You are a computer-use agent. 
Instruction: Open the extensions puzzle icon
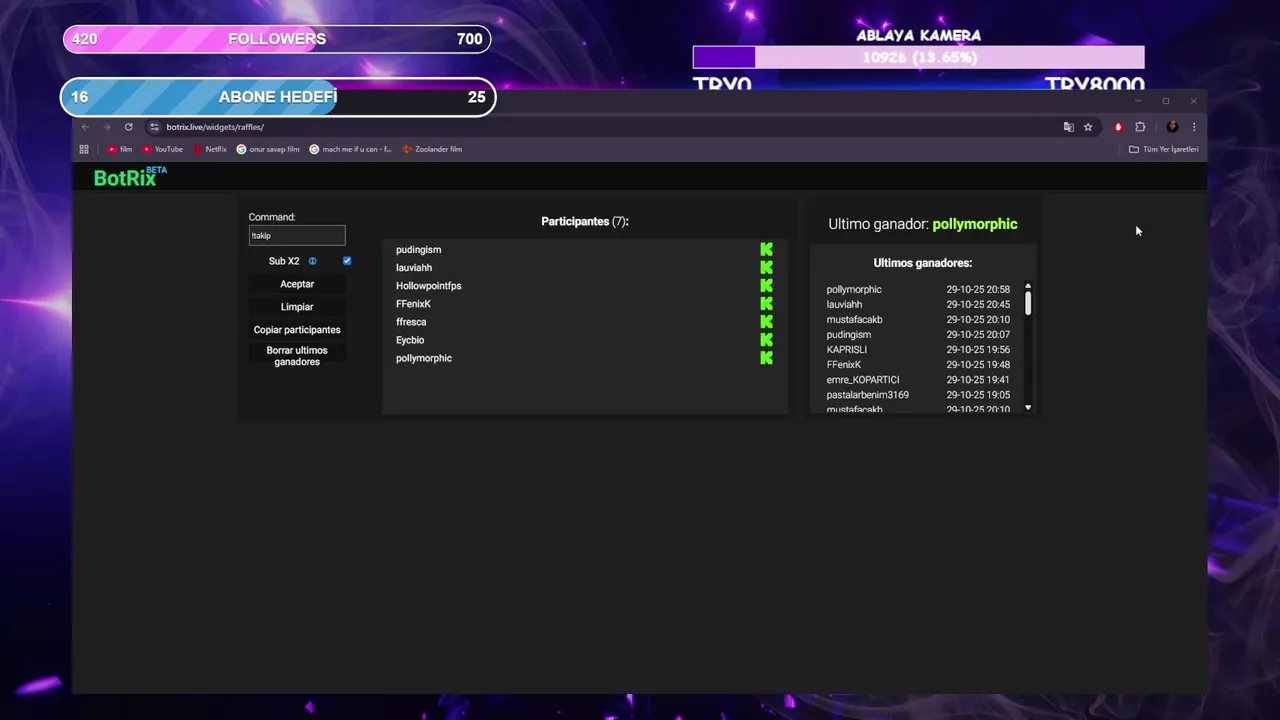click(x=1140, y=127)
